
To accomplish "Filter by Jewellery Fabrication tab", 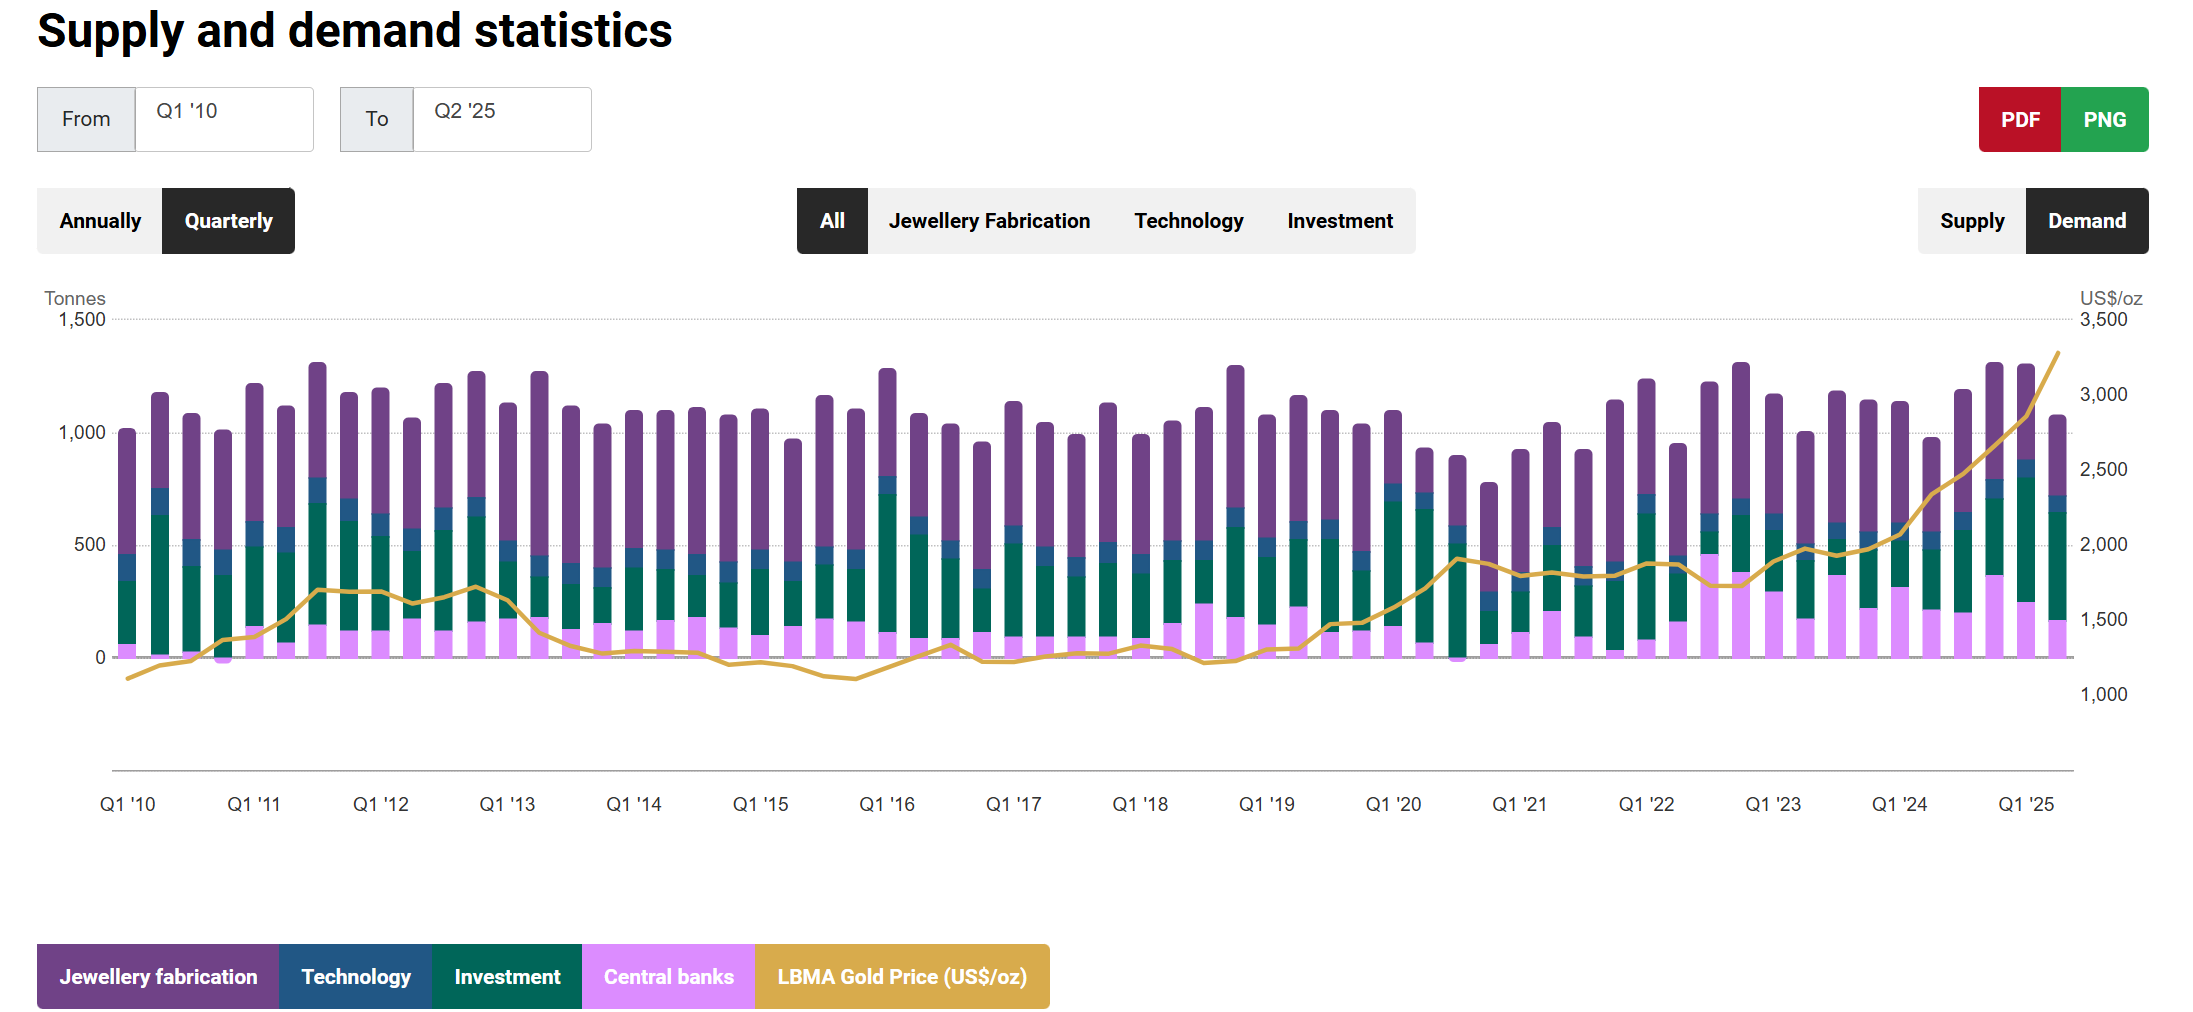I will (x=989, y=221).
